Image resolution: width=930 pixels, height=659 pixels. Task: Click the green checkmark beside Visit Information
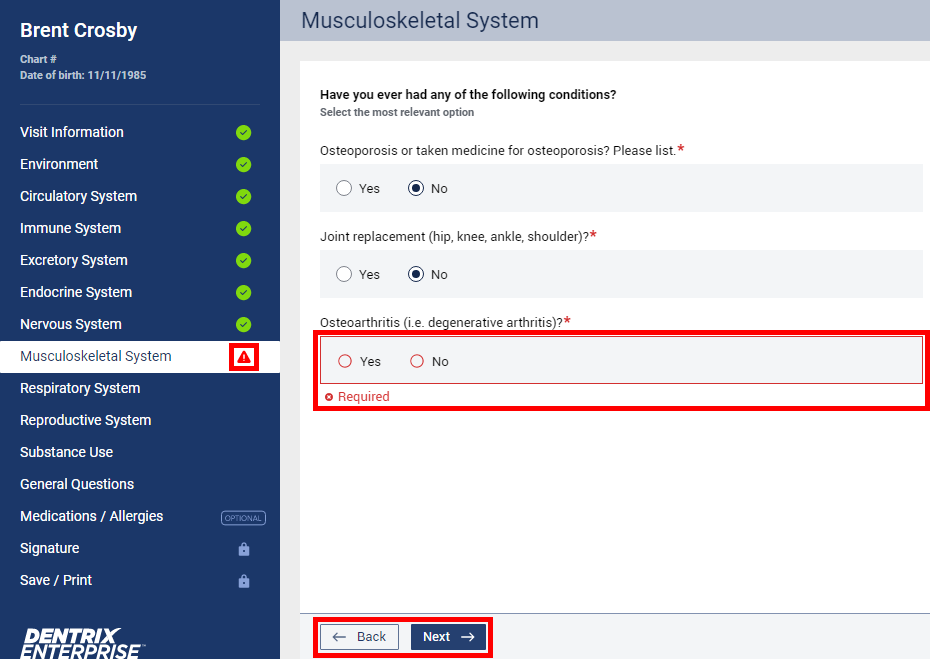click(x=243, y=132)
